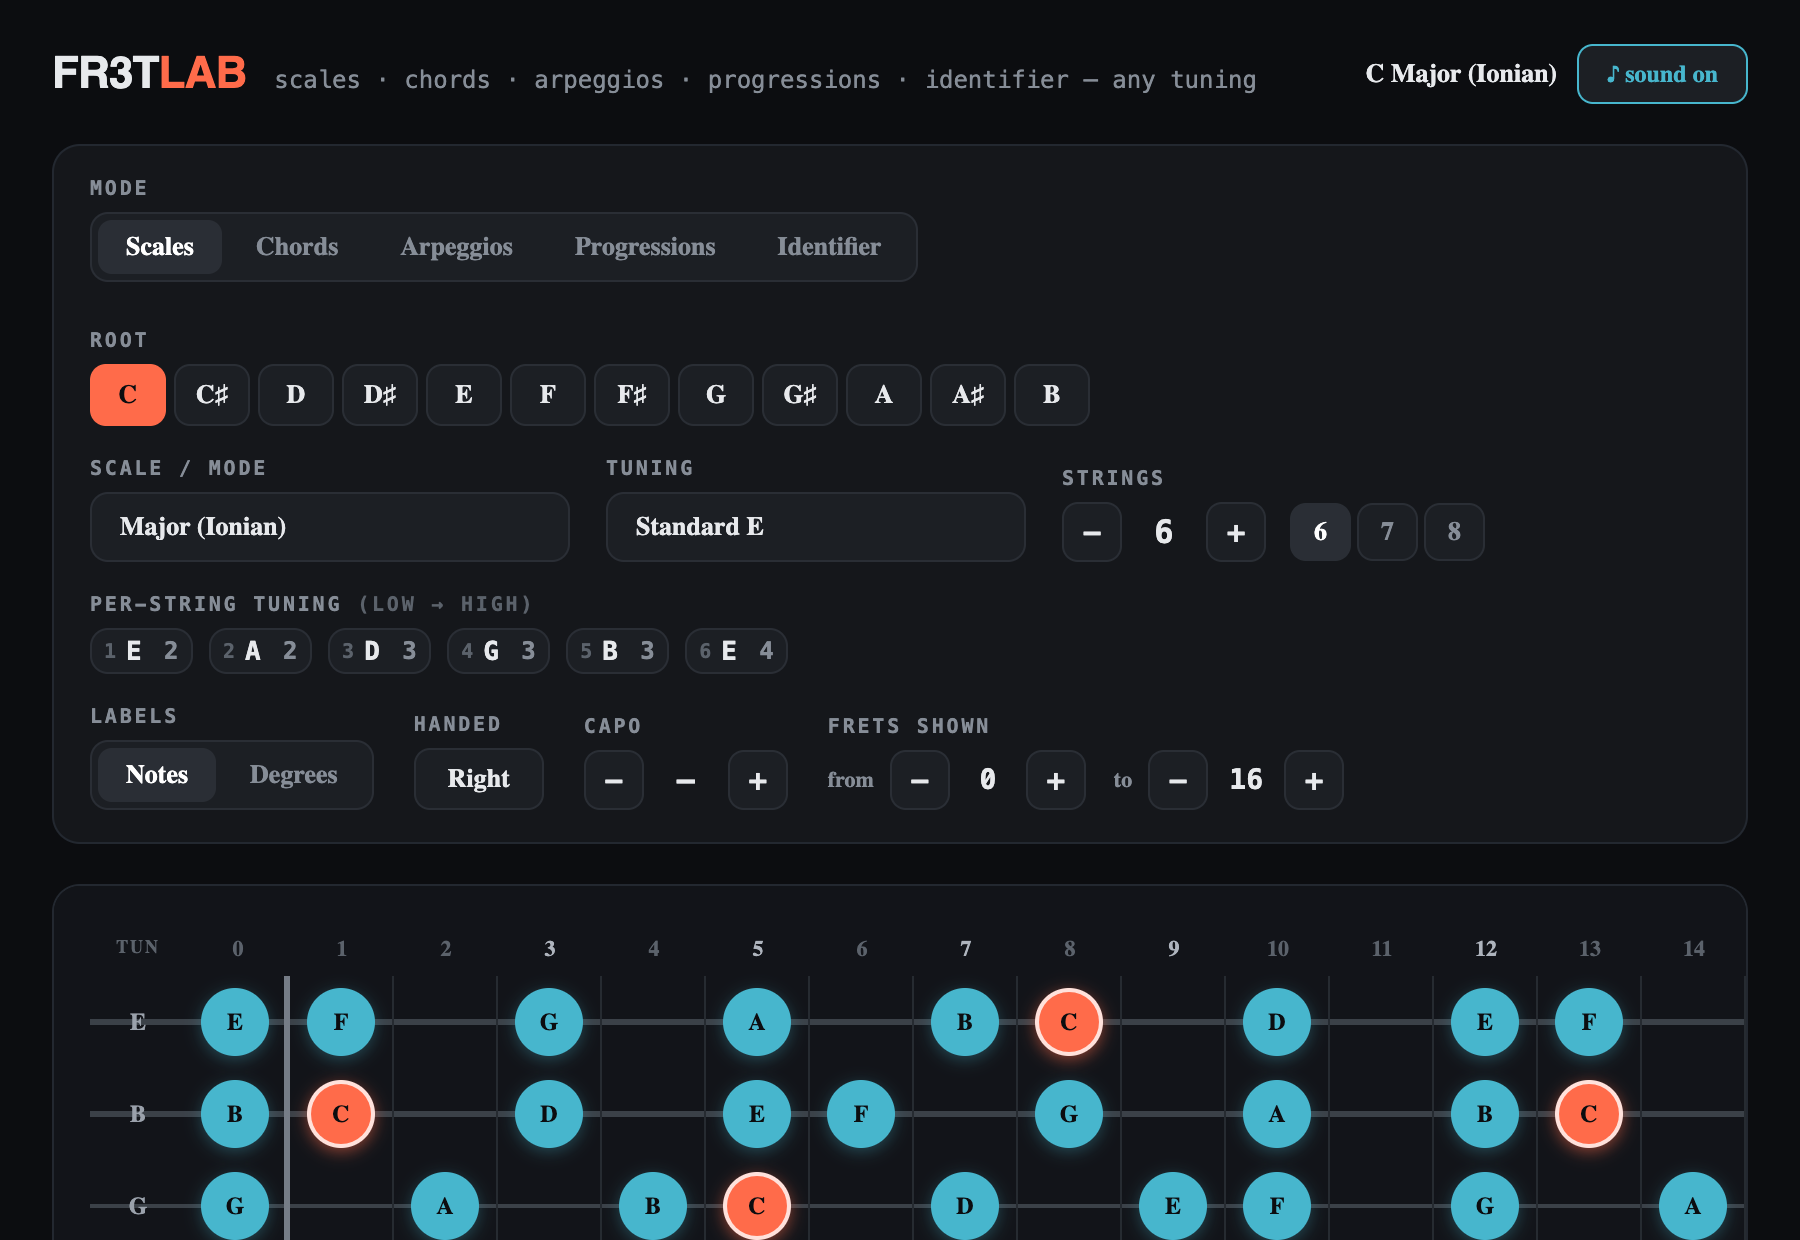Switch labels to Degrees
The height and width of the screenshot is (1240, 1800).
click(x=293, y=775)
